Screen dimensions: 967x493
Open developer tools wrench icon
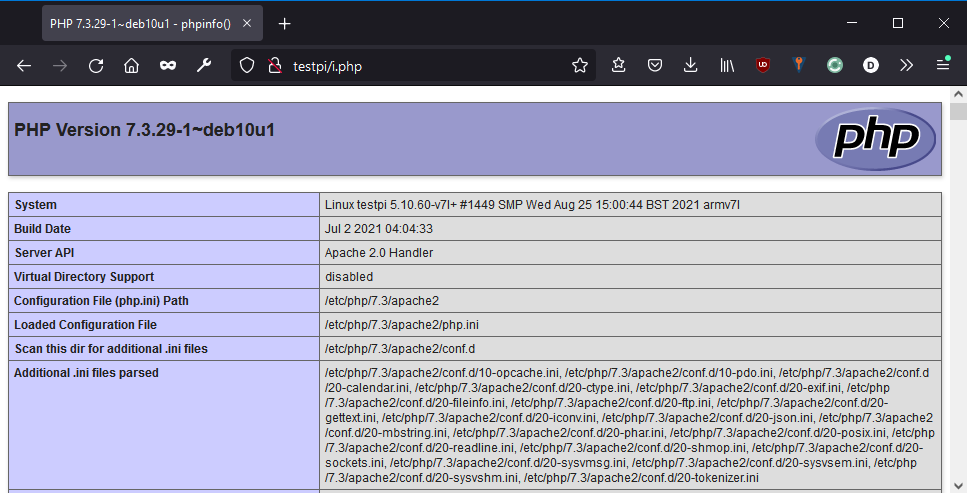204,65
